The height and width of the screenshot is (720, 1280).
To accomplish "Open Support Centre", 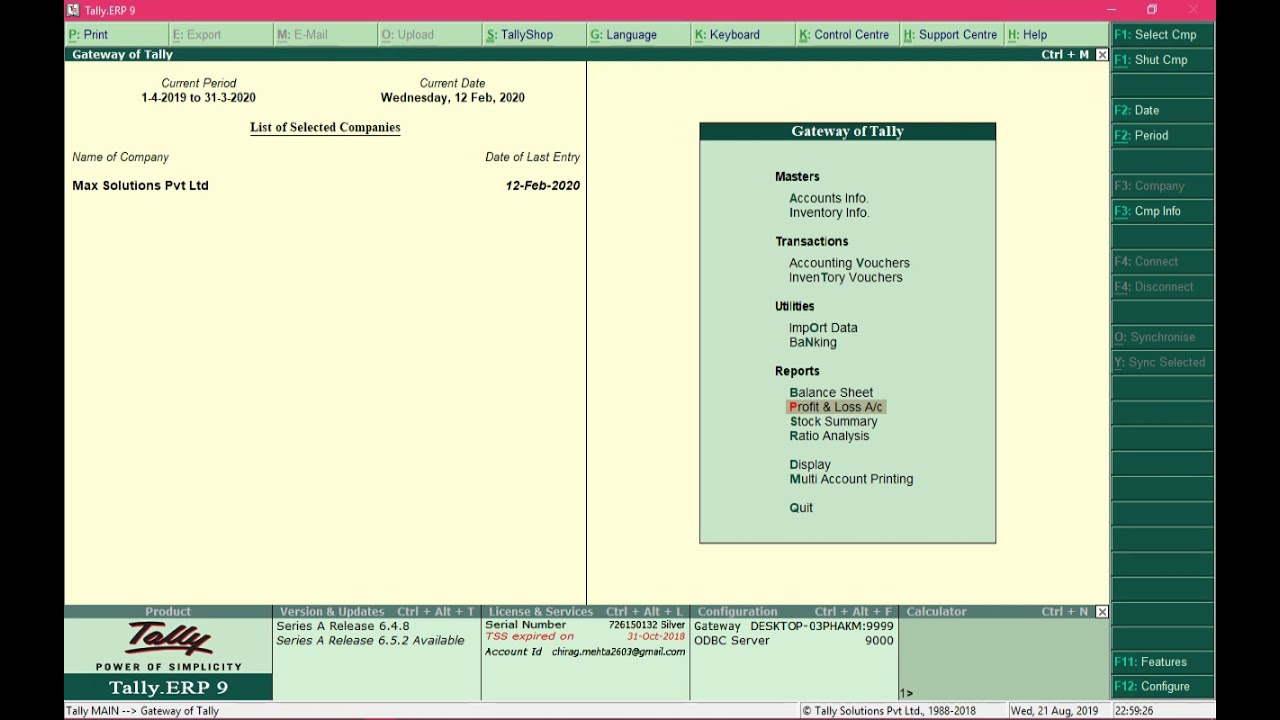I will 950,35.
